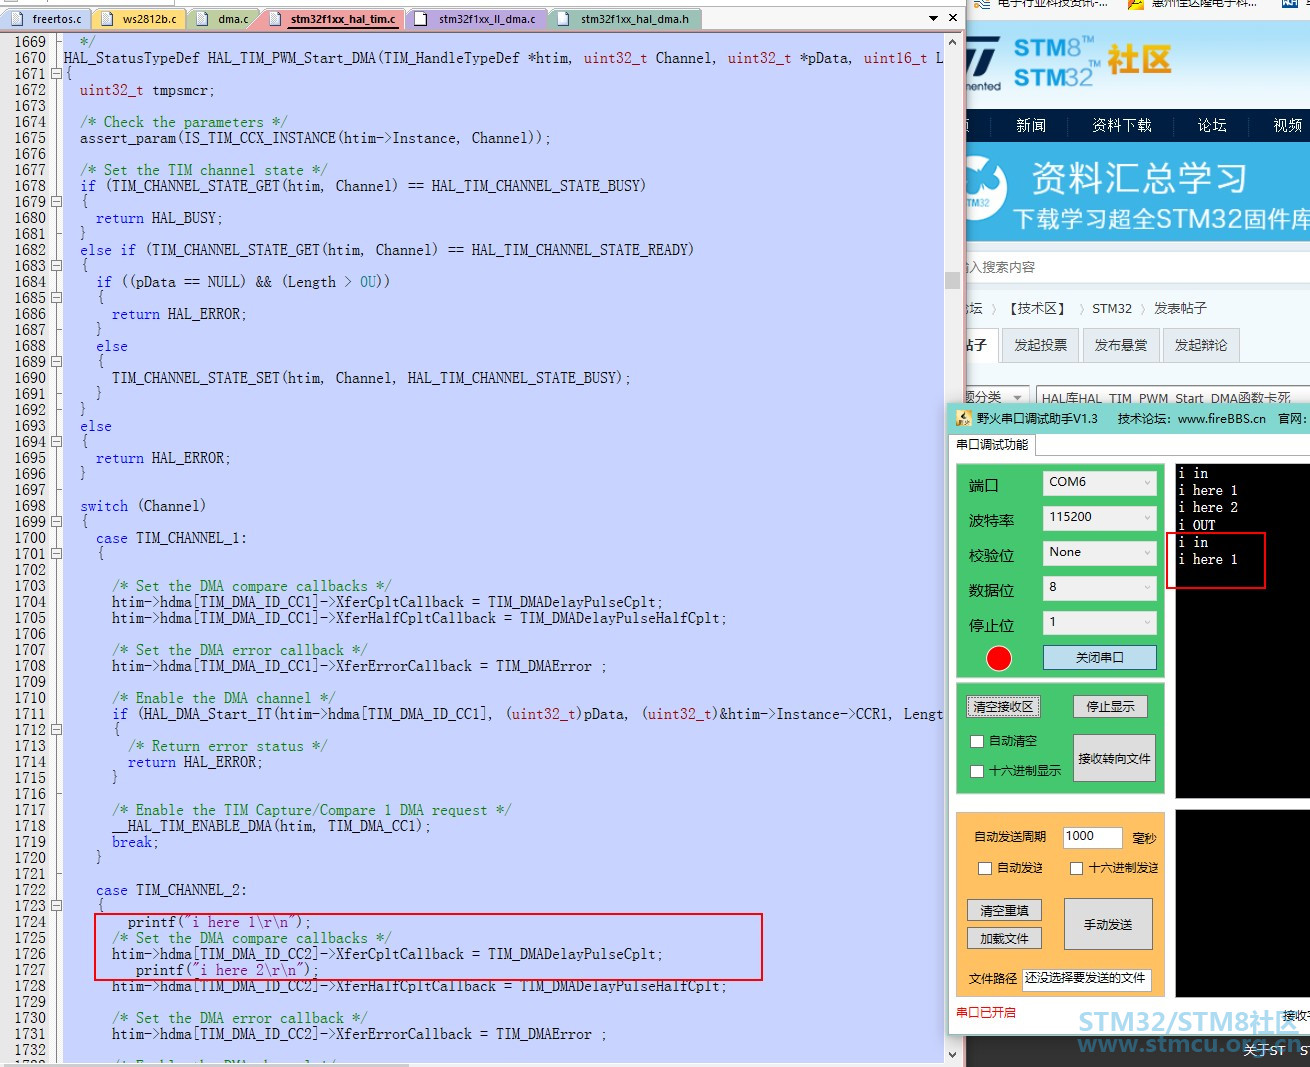Open the 惠州佳达隆电子科 browser bookmark
This screenshot has width=1310, height=1067.
click(x=1194, y=4)
